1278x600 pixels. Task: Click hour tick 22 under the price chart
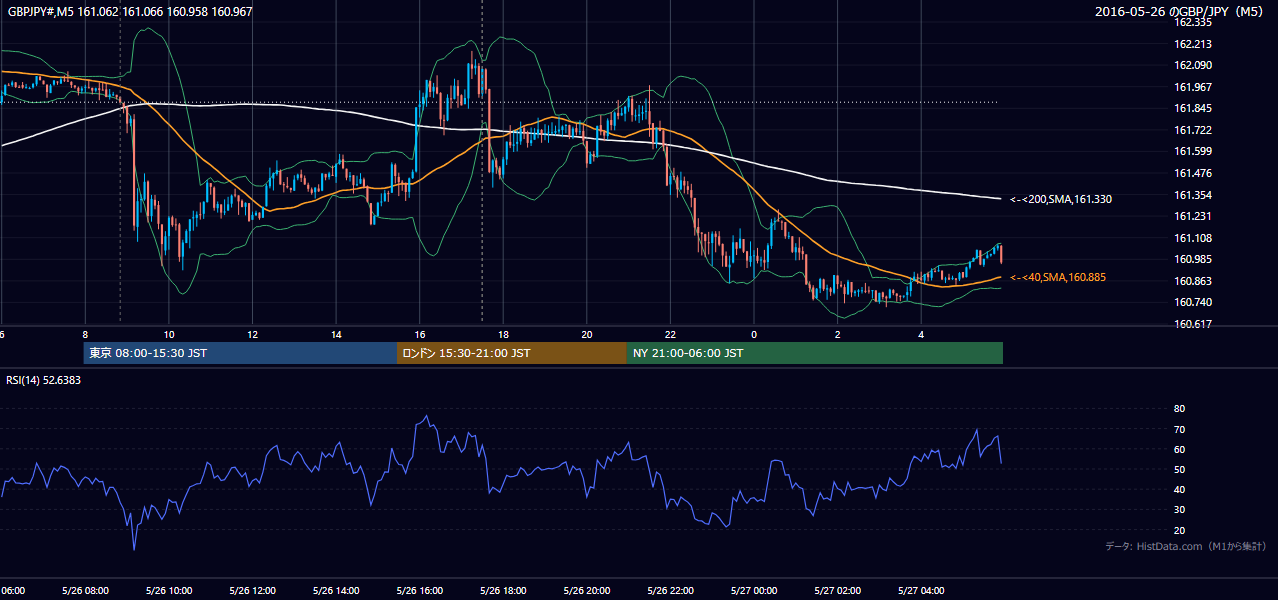(670, 334)
